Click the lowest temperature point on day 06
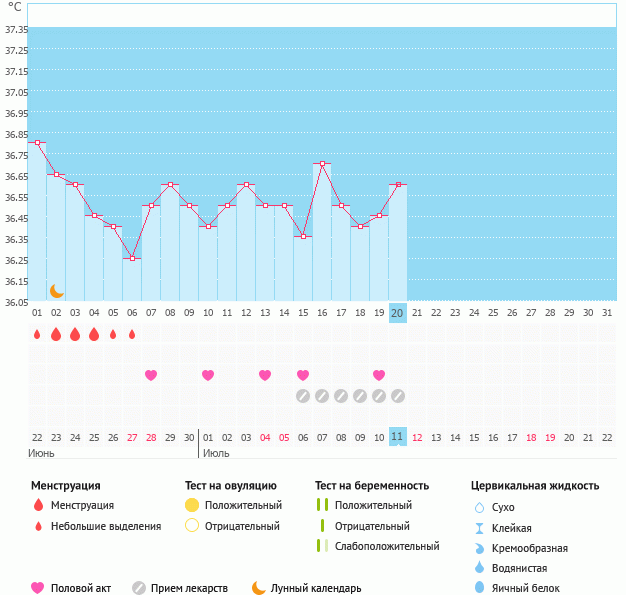The width and height of the screenshot is (626, 595). [132, 258]
